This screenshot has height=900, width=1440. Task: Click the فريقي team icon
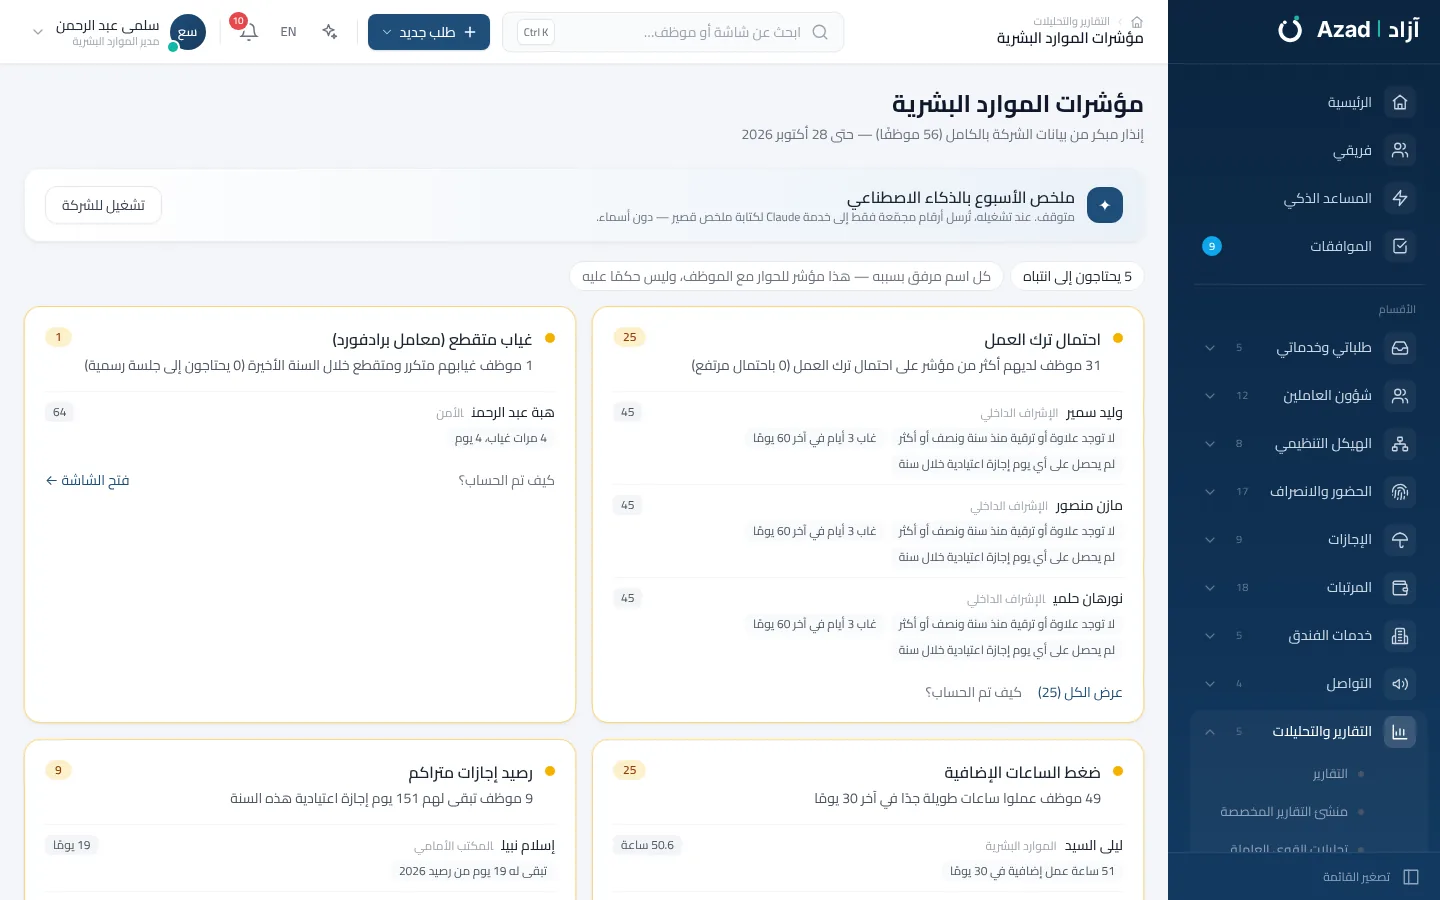(x=1400, y=150)
